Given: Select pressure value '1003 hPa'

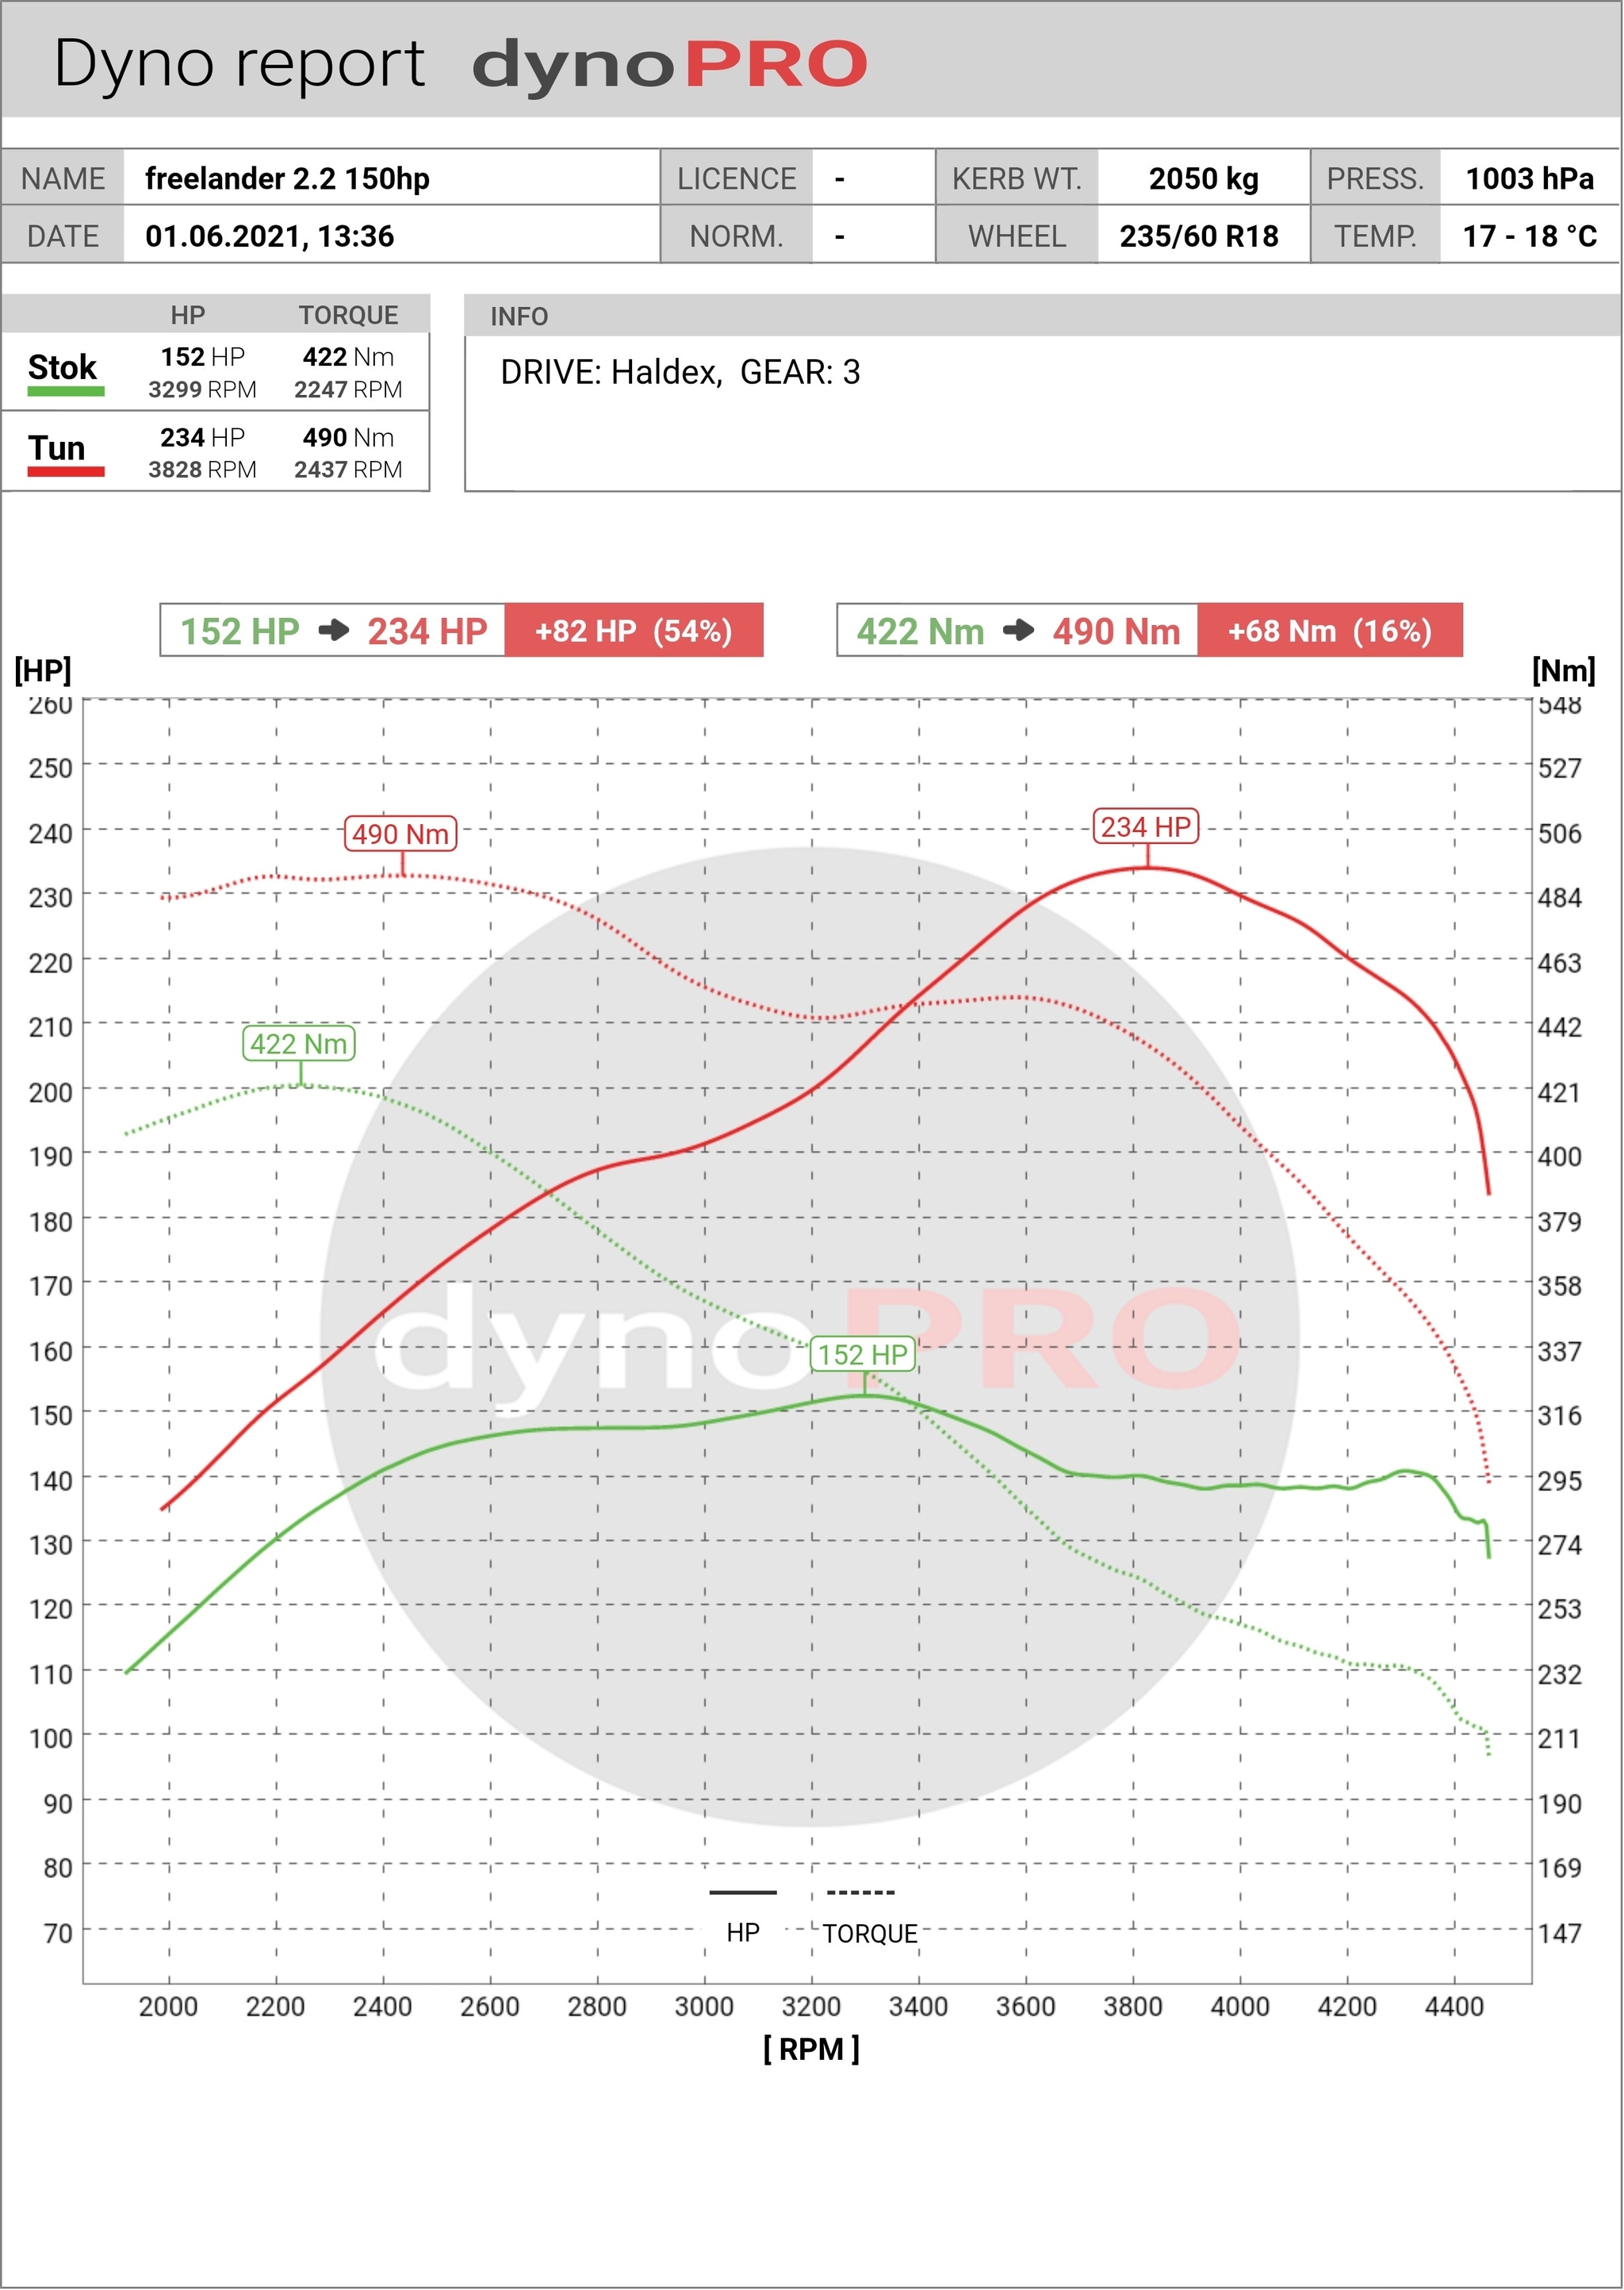Looking at the screenshot, I should coord(1530,179).
